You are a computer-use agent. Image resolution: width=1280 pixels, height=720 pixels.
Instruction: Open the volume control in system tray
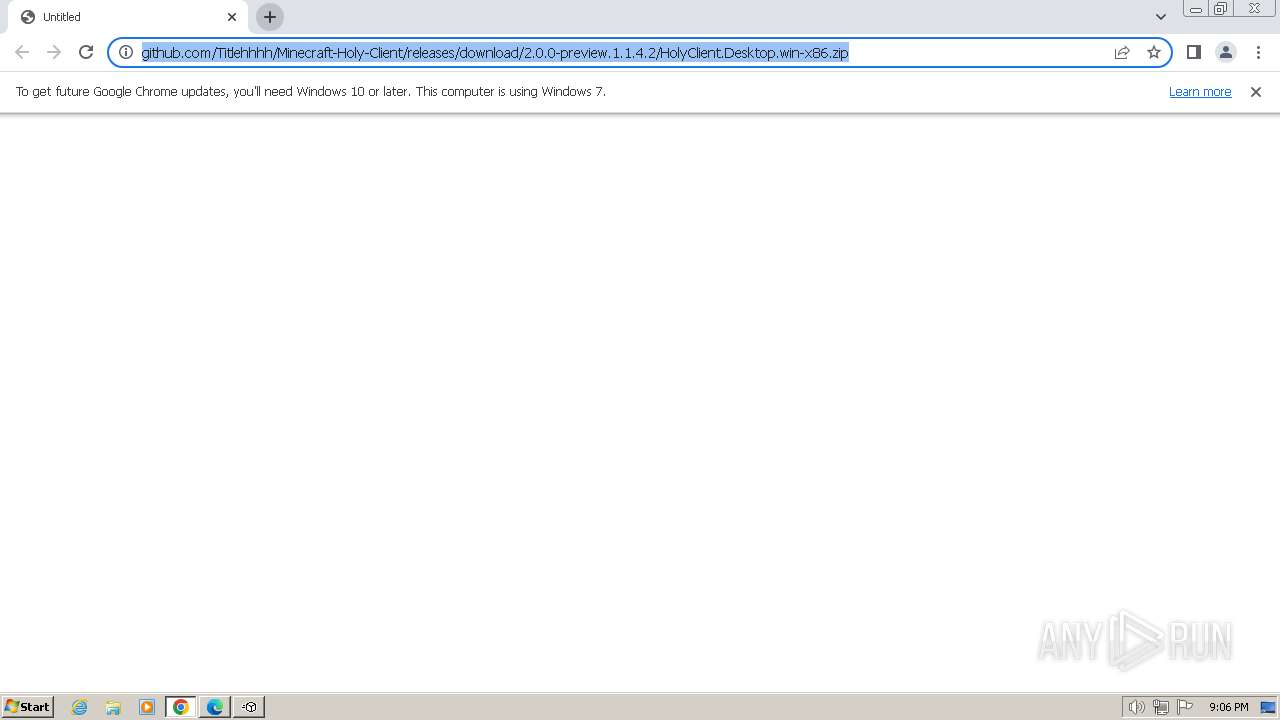1137,707
